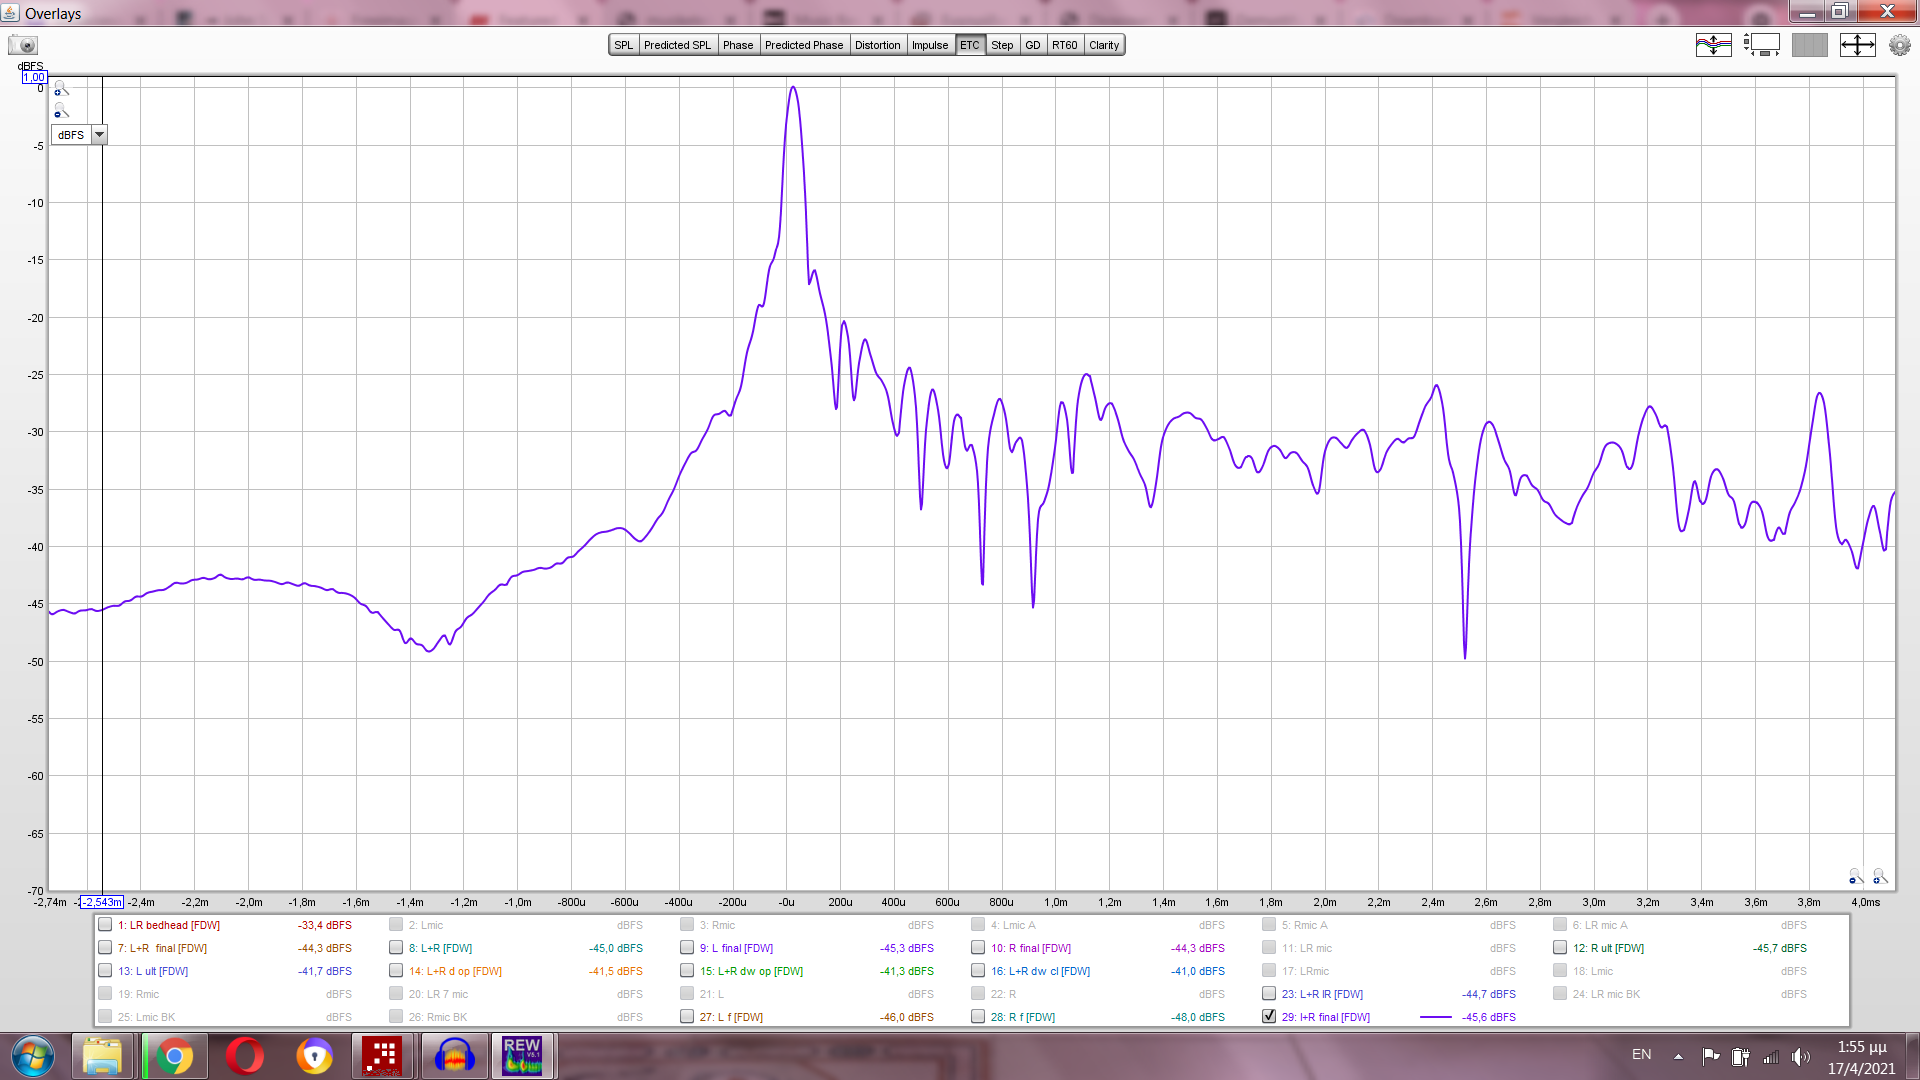Enable trace 15: L+R dw op [FDW]
1920x1080 pixels.
[687, 971]
